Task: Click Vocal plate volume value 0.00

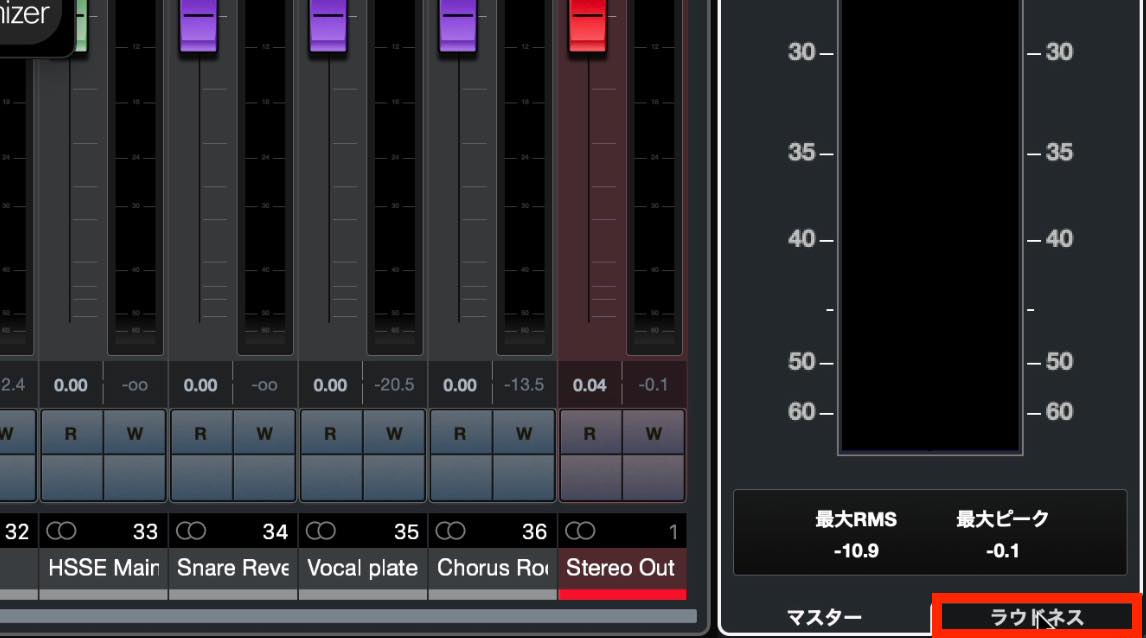Action: pyautogui.click(x=330, y=385)
